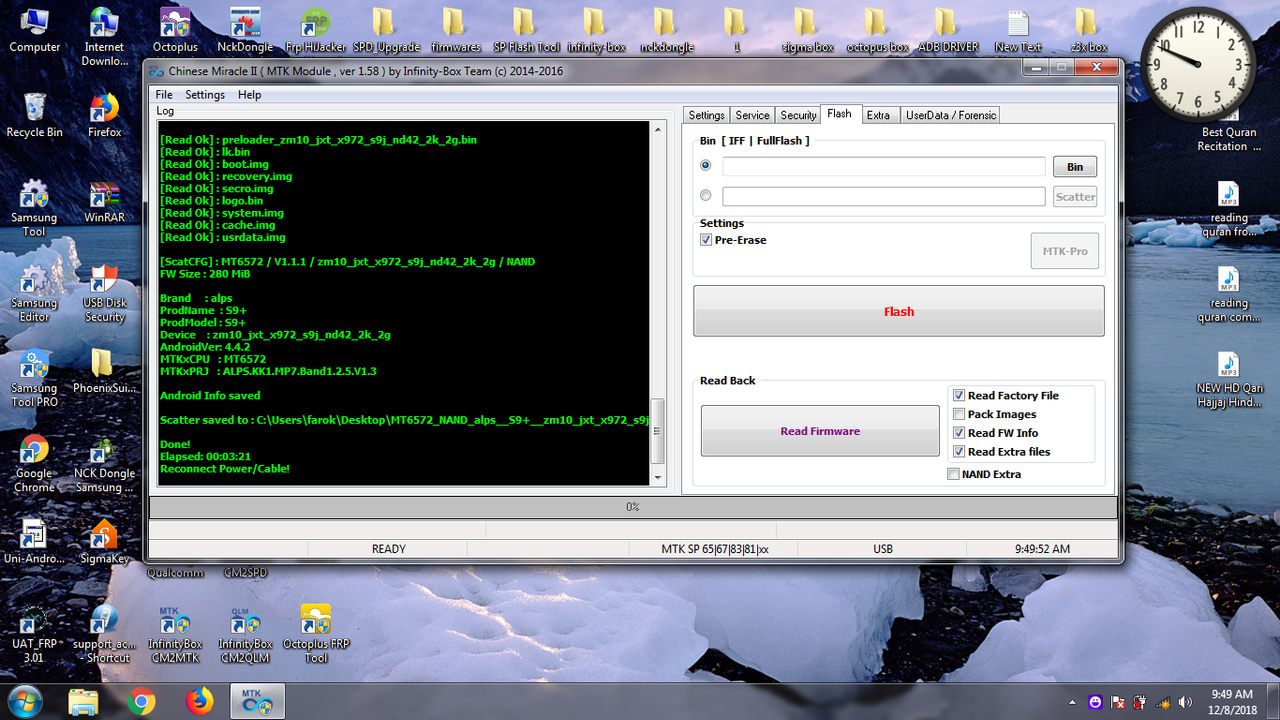1280x720 pixels.
Task: Launch Samsung Tool desktop shortcut
Action: pyautogui.click(x=34, y=207)
